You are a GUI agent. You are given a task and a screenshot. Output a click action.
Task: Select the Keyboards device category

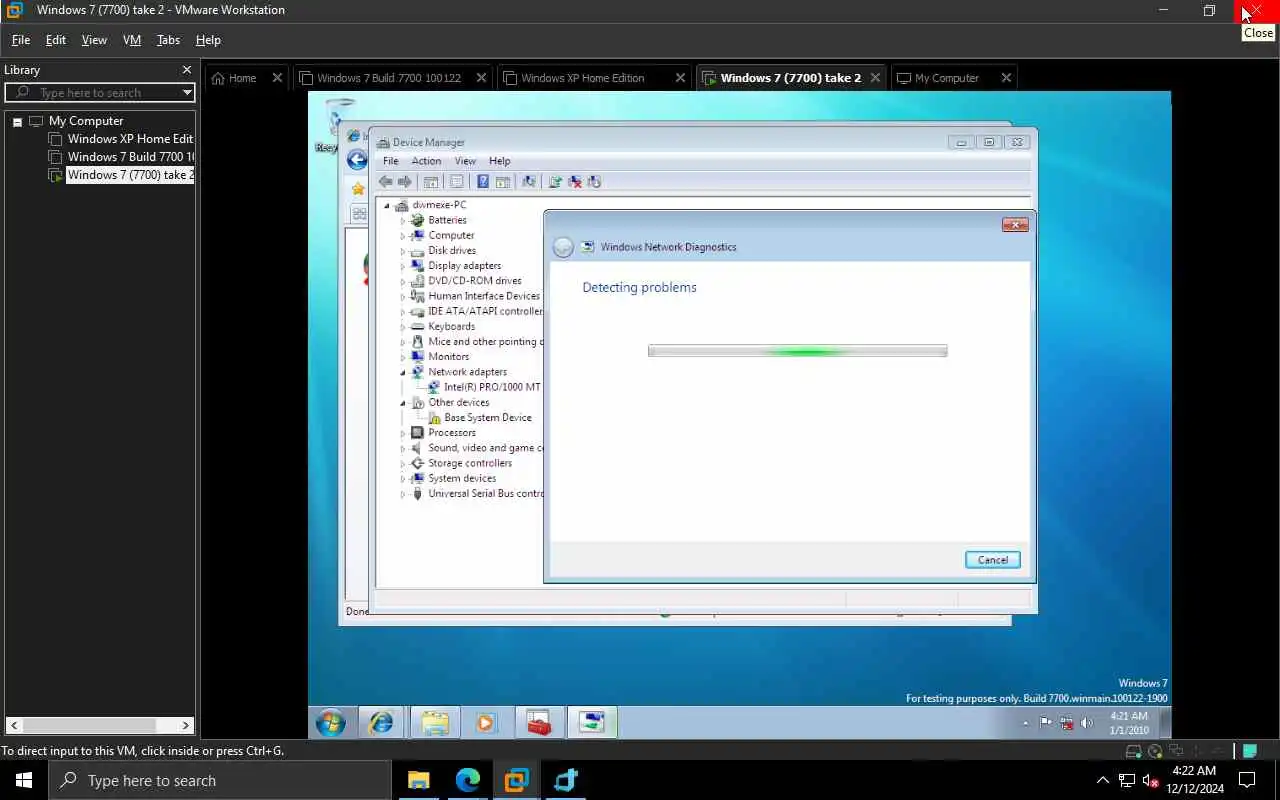tap(451, 327)
